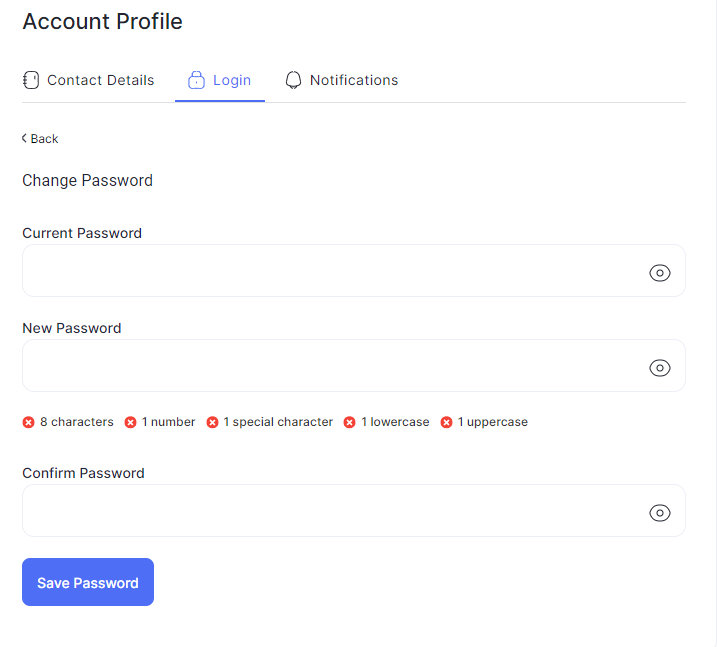This screenshot has width=717, height=647.
Task: Click red X icon beside 1 special character
Action: (212, 422)
